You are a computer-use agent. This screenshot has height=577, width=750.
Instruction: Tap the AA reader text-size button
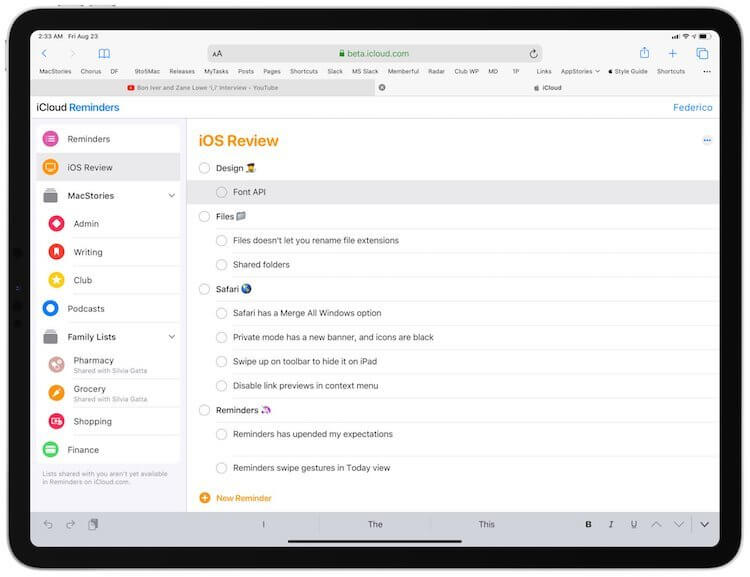(x=217, y=54)
